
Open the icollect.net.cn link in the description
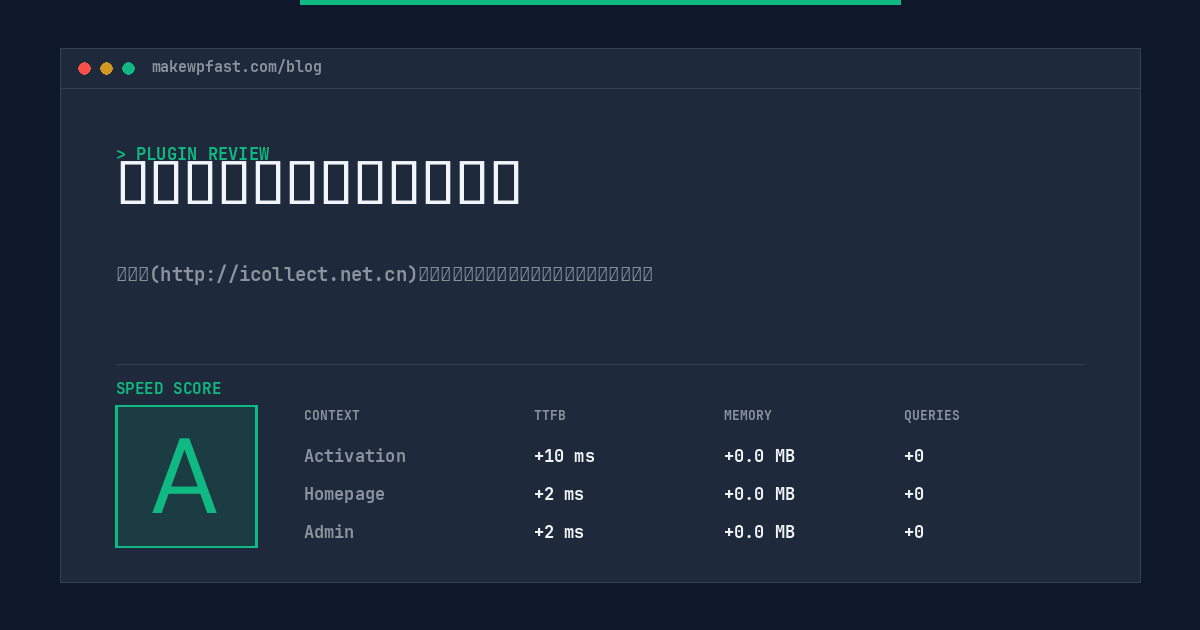coord(284,274)
